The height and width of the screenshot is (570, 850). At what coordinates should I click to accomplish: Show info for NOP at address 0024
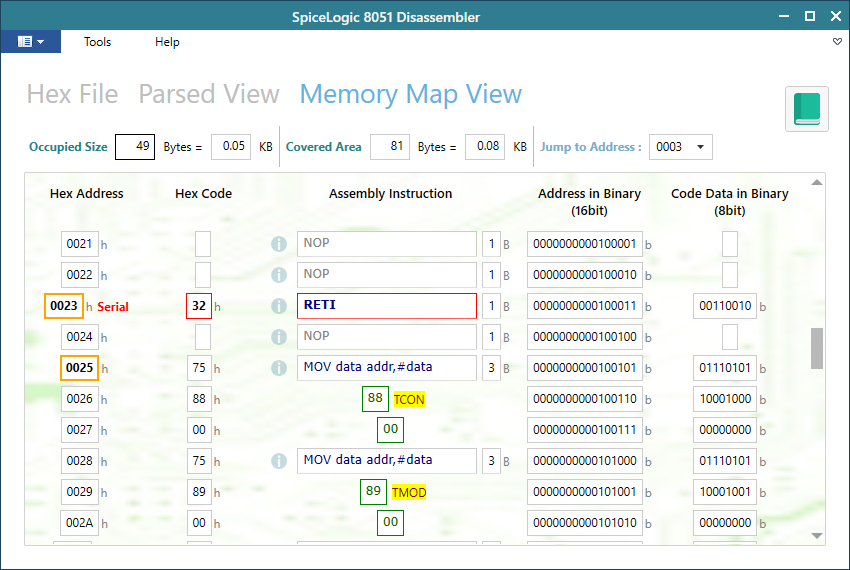click(279, 337)
